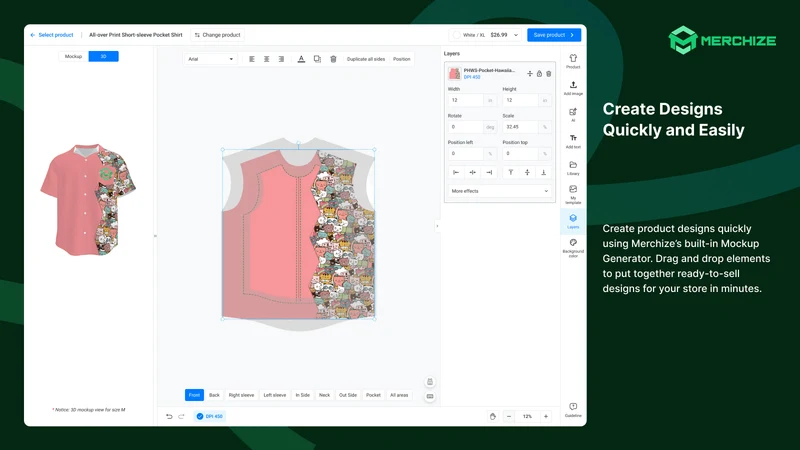Click the Position toolbar button
800x450 pixels.
pyautogui.click(x=402, y=59)
